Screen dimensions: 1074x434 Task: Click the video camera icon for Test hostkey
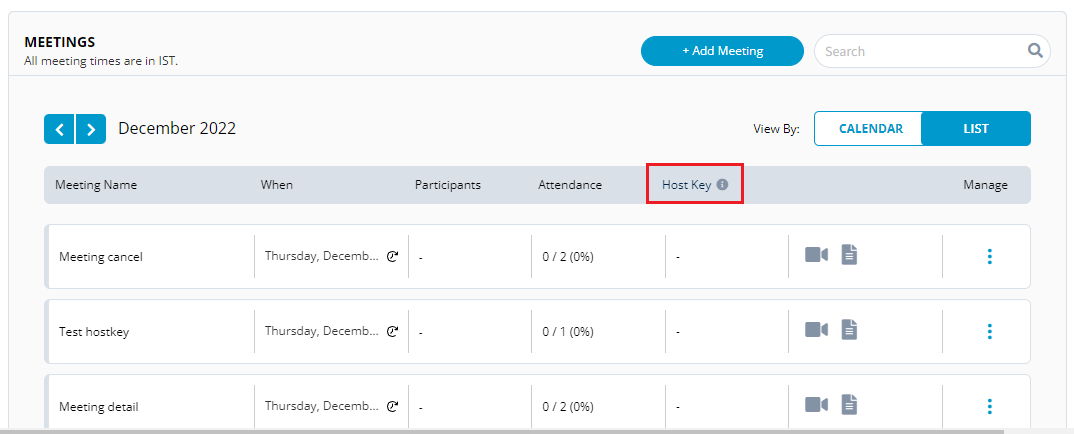pos(816,329)
